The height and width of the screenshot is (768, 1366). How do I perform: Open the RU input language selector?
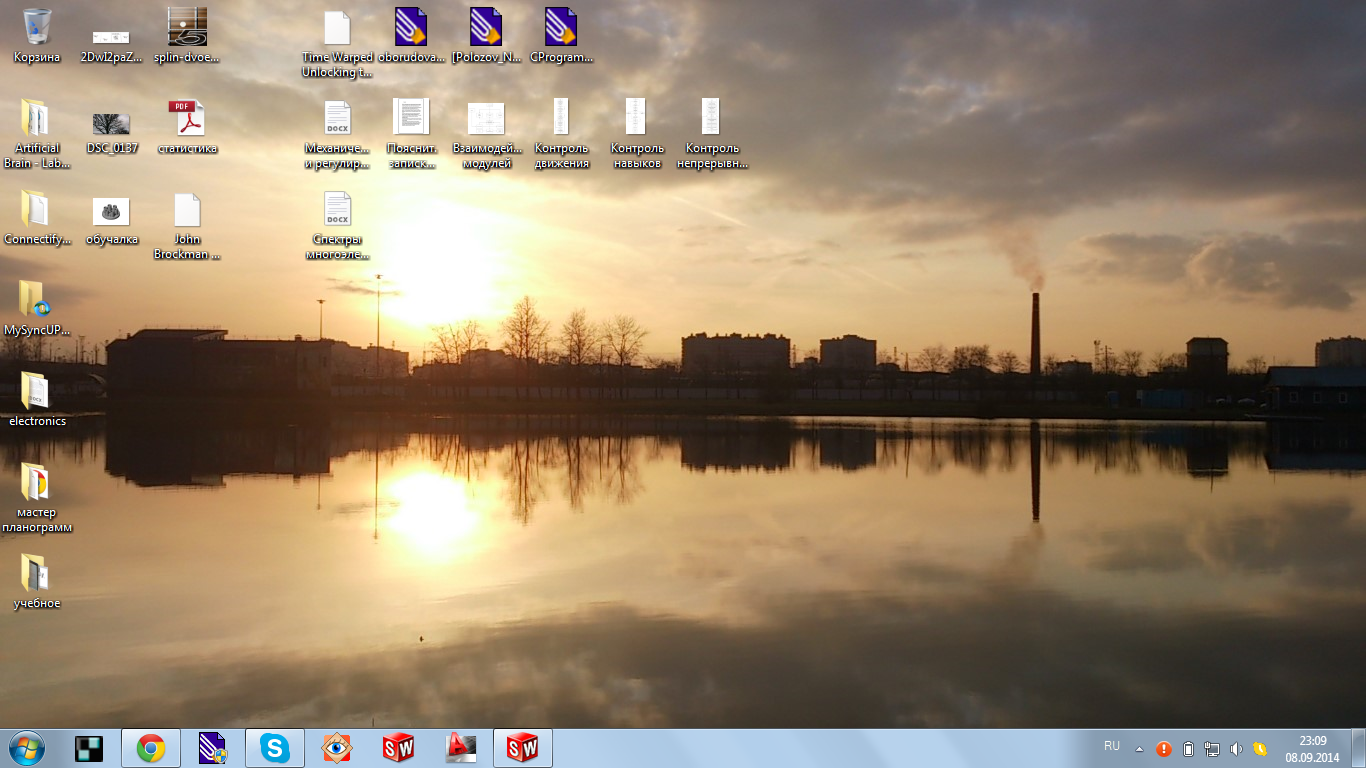click(x=1112, y=747)
